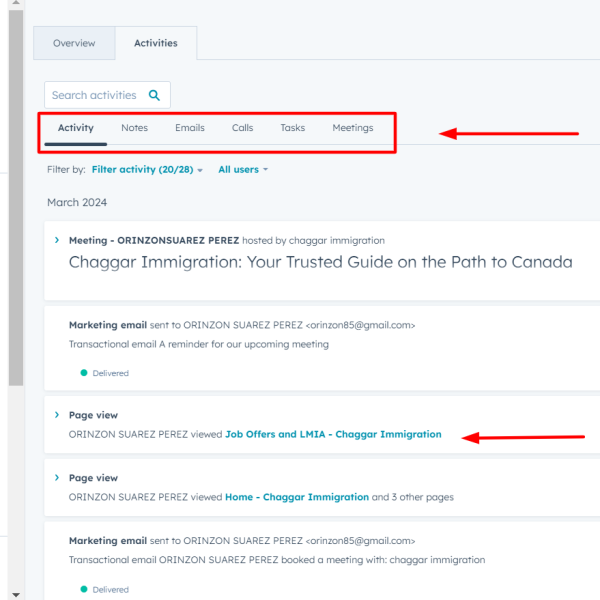Select the Activities tab
This screenshot has width=600, height=600.
coord(156,43)
